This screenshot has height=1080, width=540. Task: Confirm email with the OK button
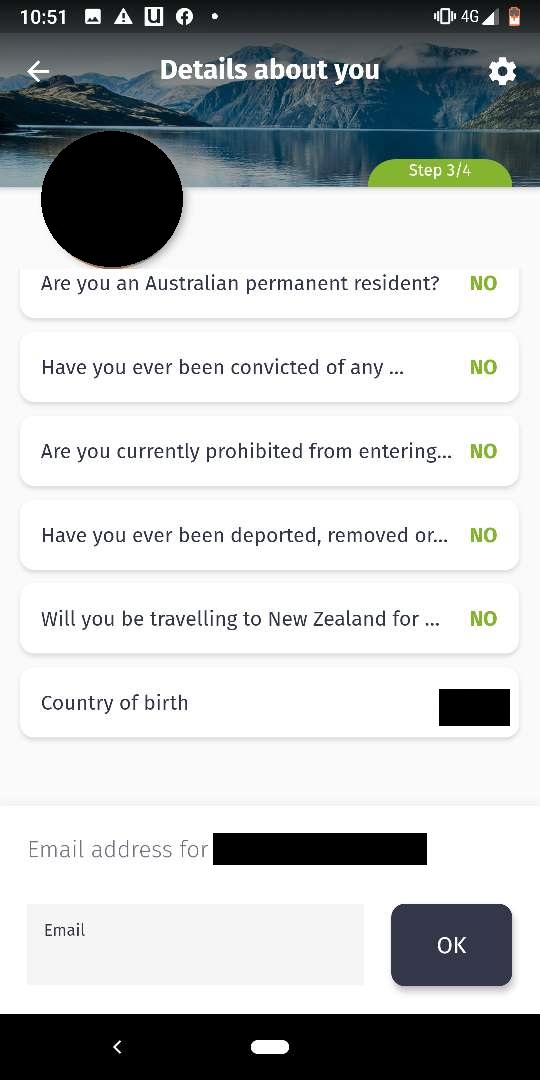(451, 944)
